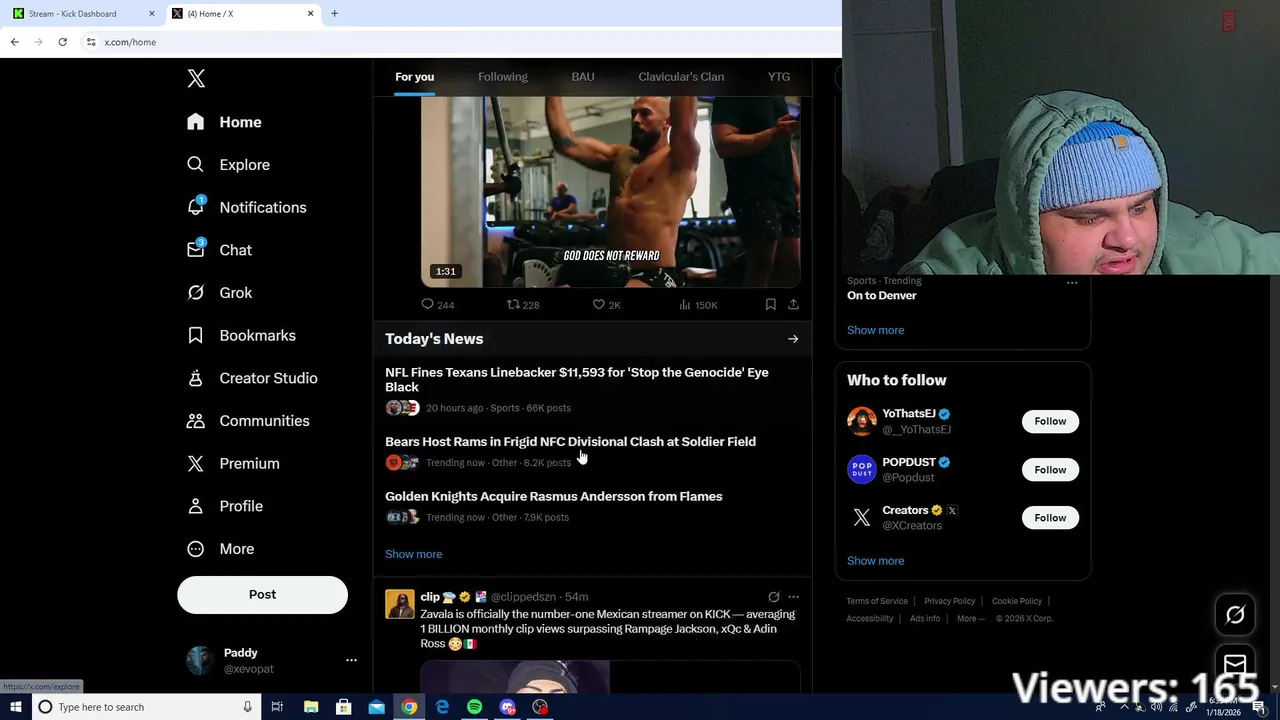Click the Communities people icon

tap(196, 421)
